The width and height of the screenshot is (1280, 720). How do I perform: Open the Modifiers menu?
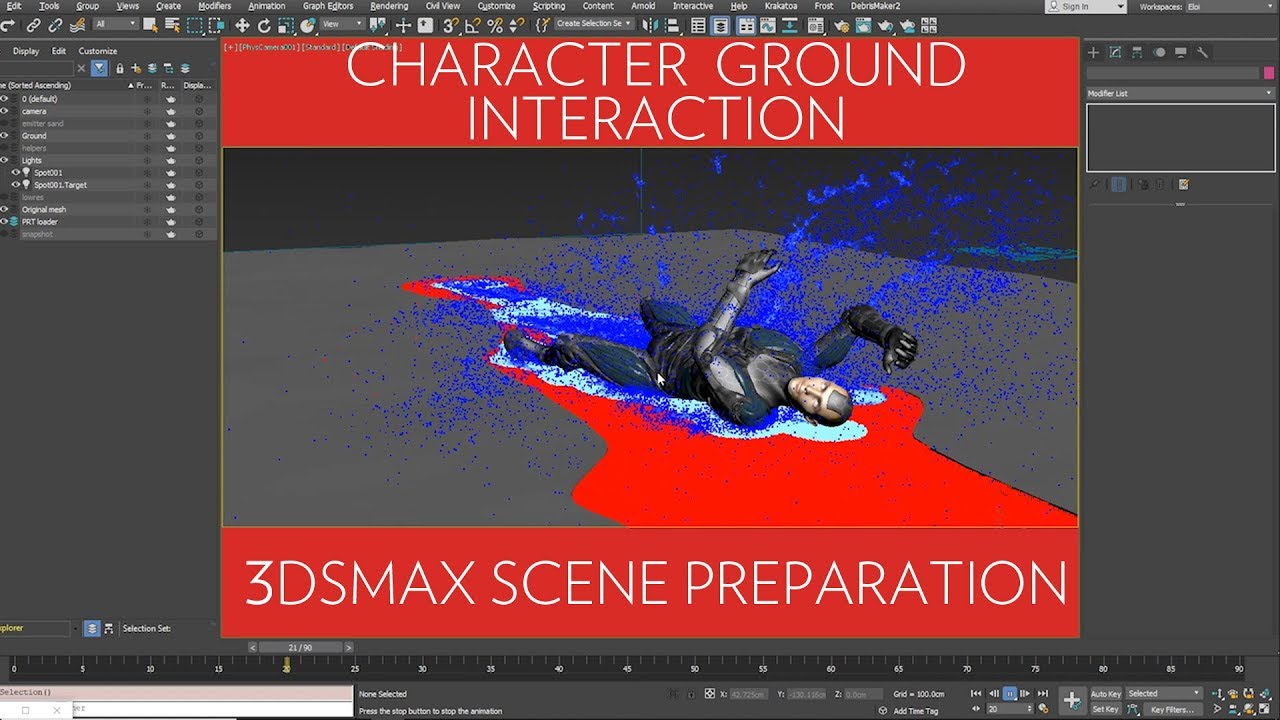214,6
